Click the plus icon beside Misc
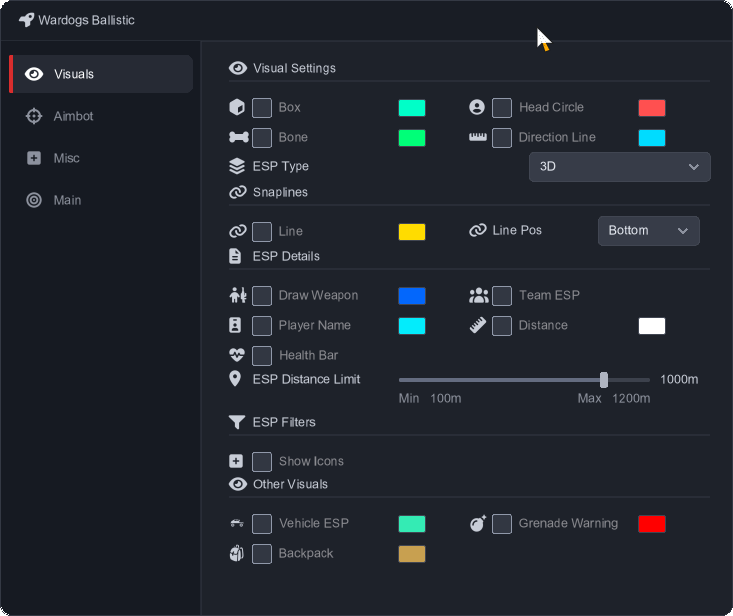This screenshot has height=616, width=733. tap(34, 158)
